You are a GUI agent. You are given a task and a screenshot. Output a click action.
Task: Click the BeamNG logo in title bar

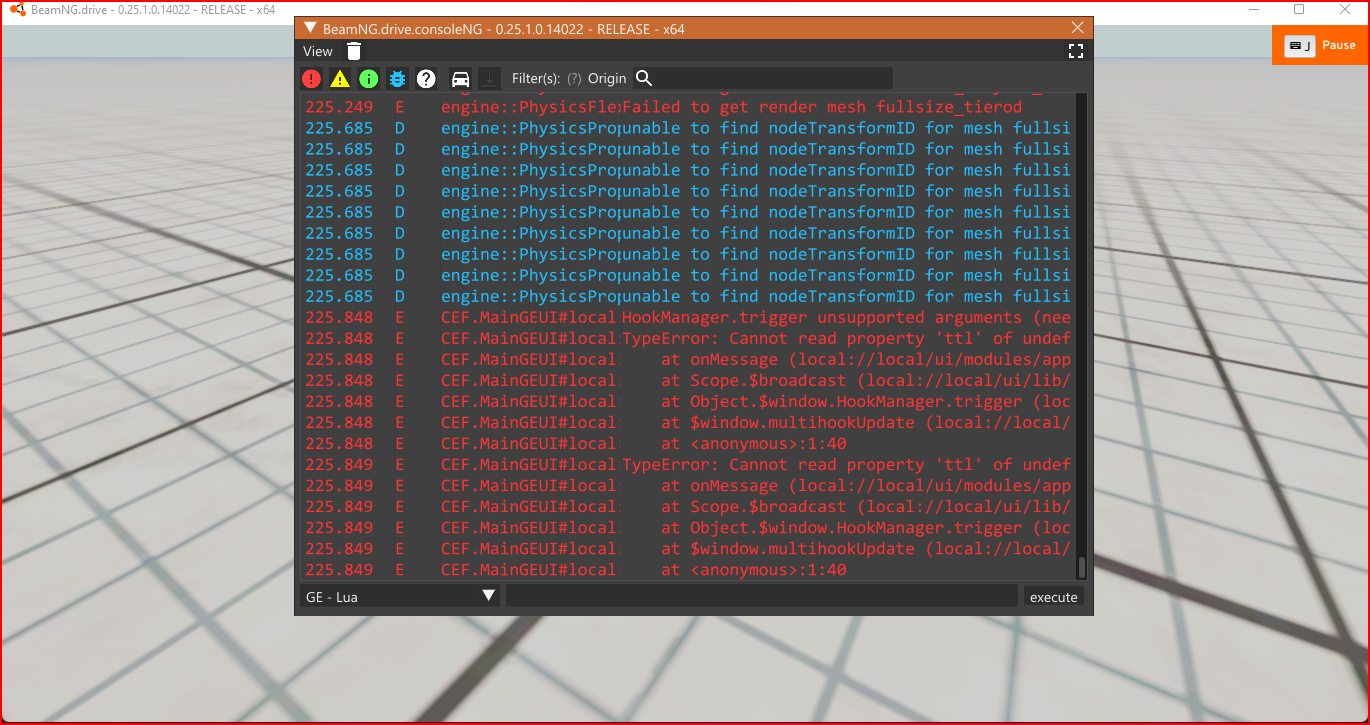pyautogui.click(x=16, y=9)
